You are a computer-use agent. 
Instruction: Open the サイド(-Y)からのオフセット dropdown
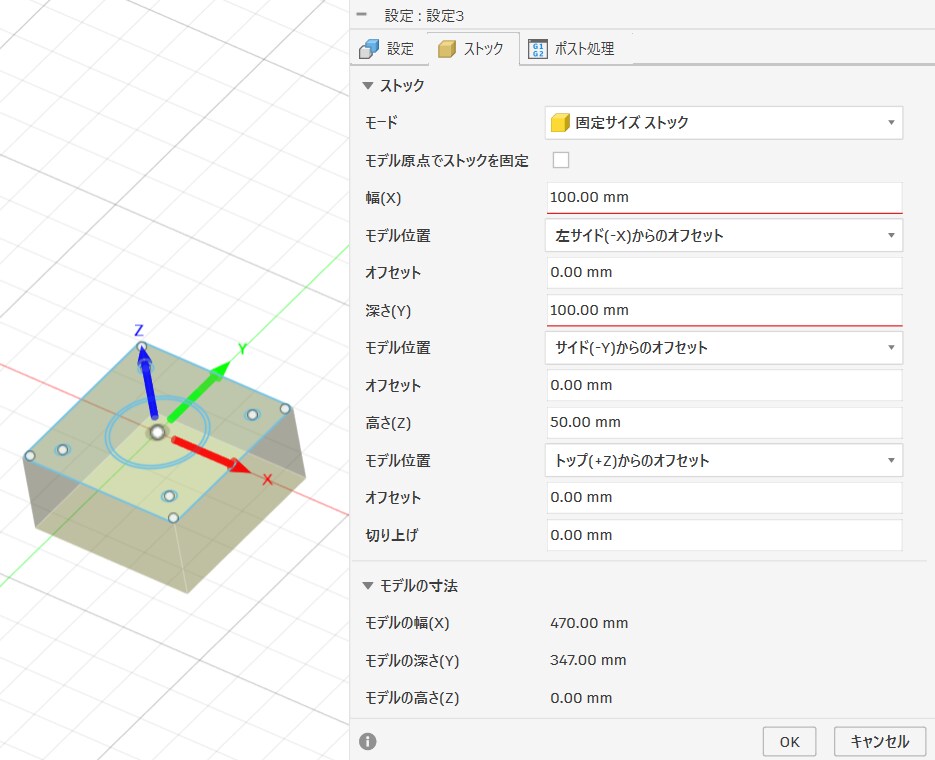click(x=723, y=348)
